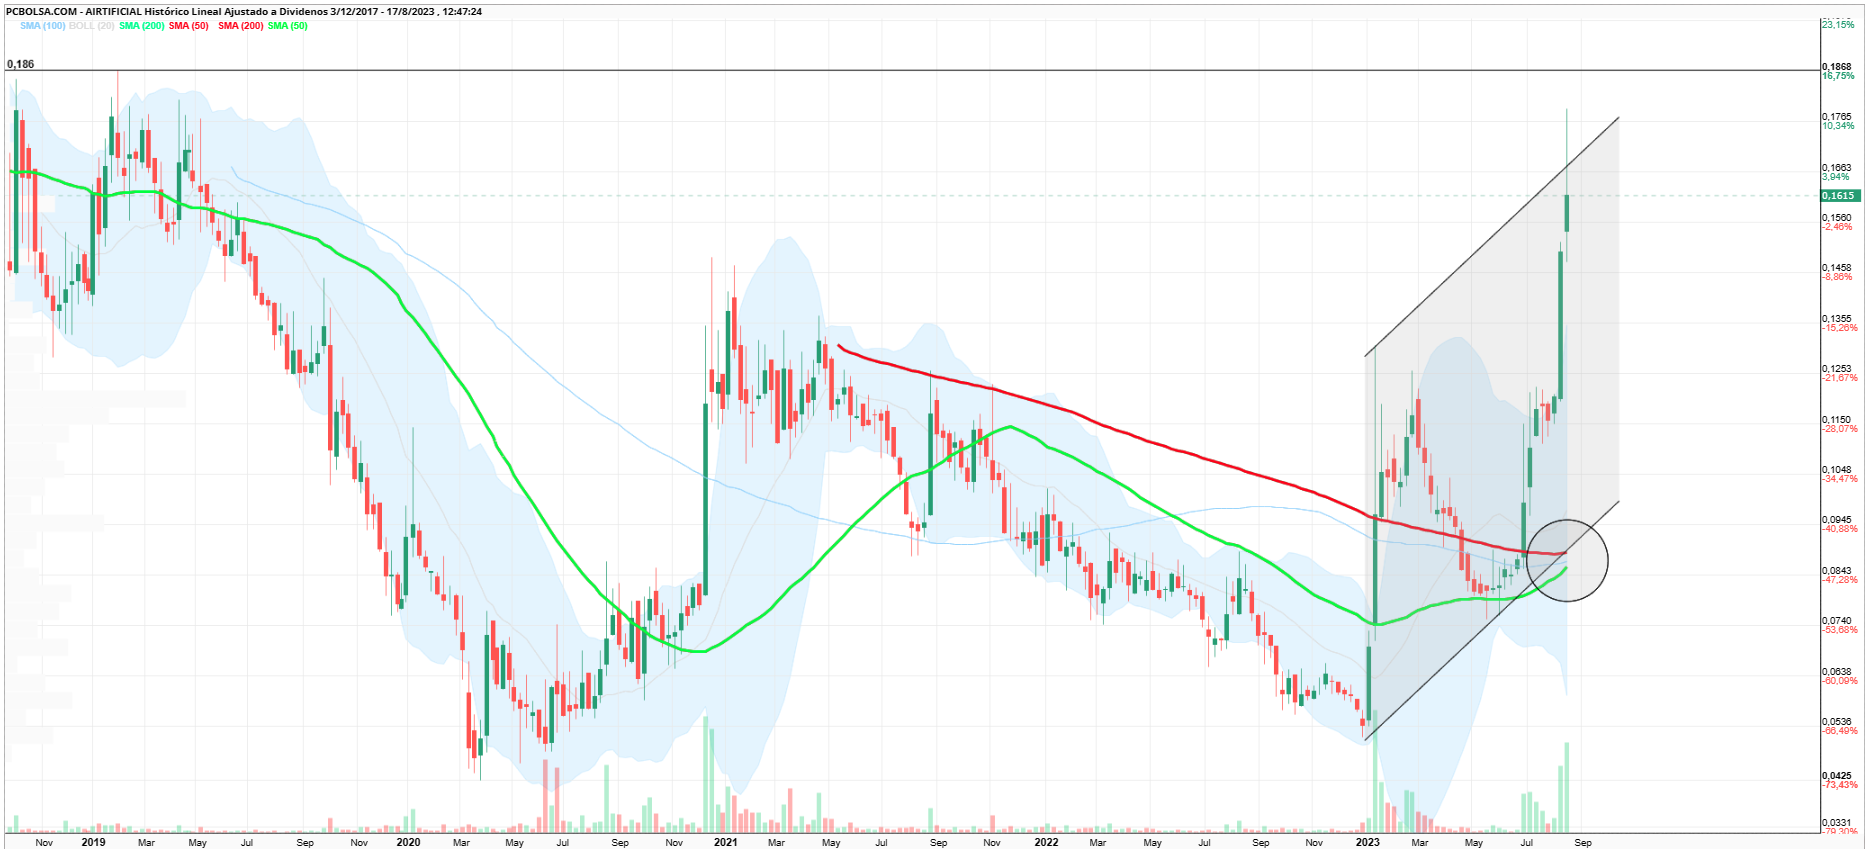Click the 0,0638 price axis label
Screen dimensions: 1869x853
[x=1837, y=672]
